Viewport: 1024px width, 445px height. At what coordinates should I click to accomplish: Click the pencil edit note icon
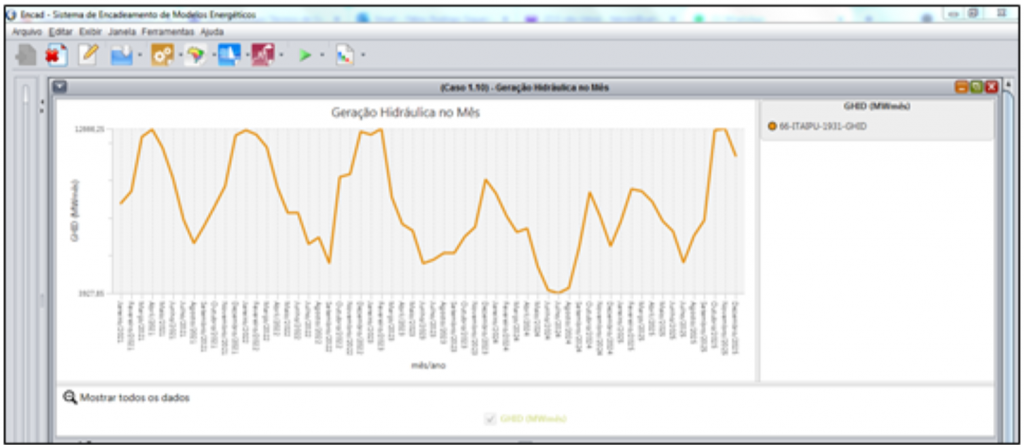click(x=88, y=55)
